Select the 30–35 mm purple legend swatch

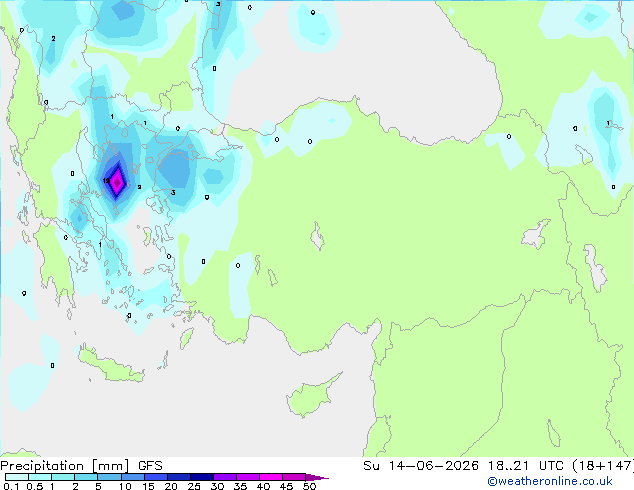coord(224,477)
